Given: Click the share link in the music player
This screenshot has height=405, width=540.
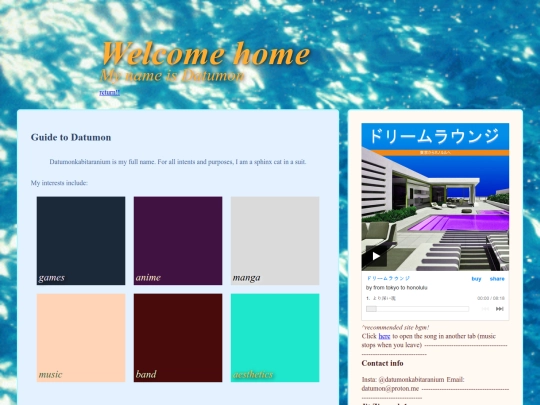Looking at the screenshot, I should [x=497, y=279].
